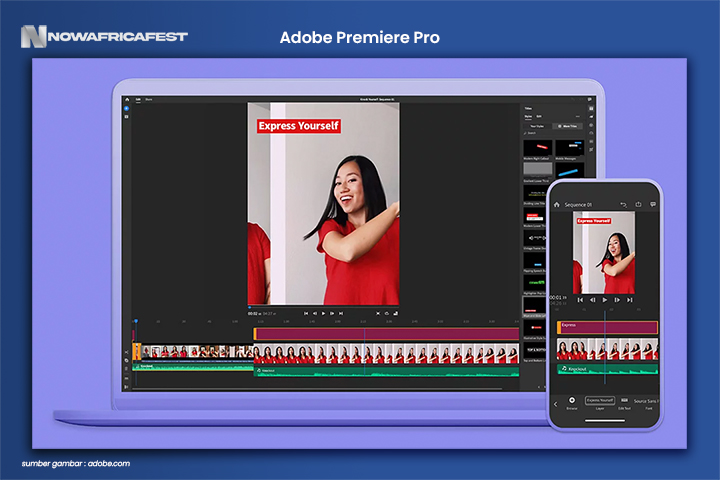Toggle loop playback on laptop player
This screenshot has width=720, height=480.
click(387, 313)
